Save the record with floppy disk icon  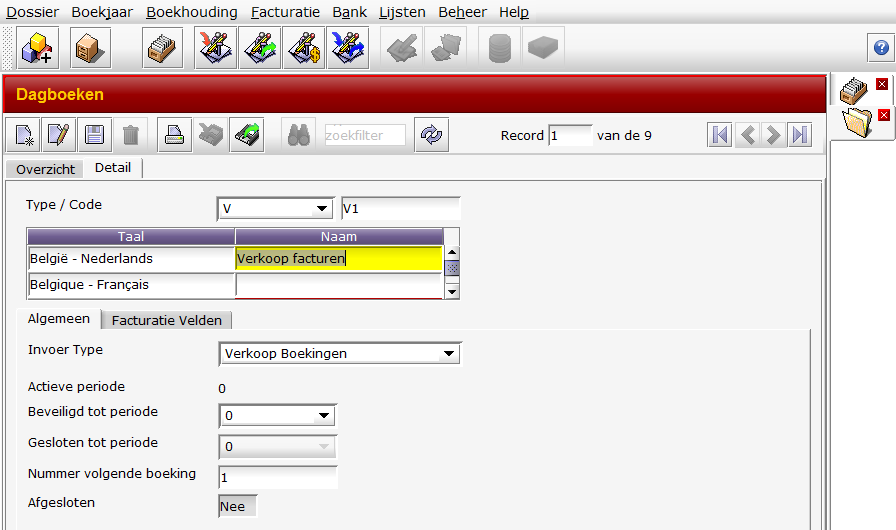coord(94,135)
